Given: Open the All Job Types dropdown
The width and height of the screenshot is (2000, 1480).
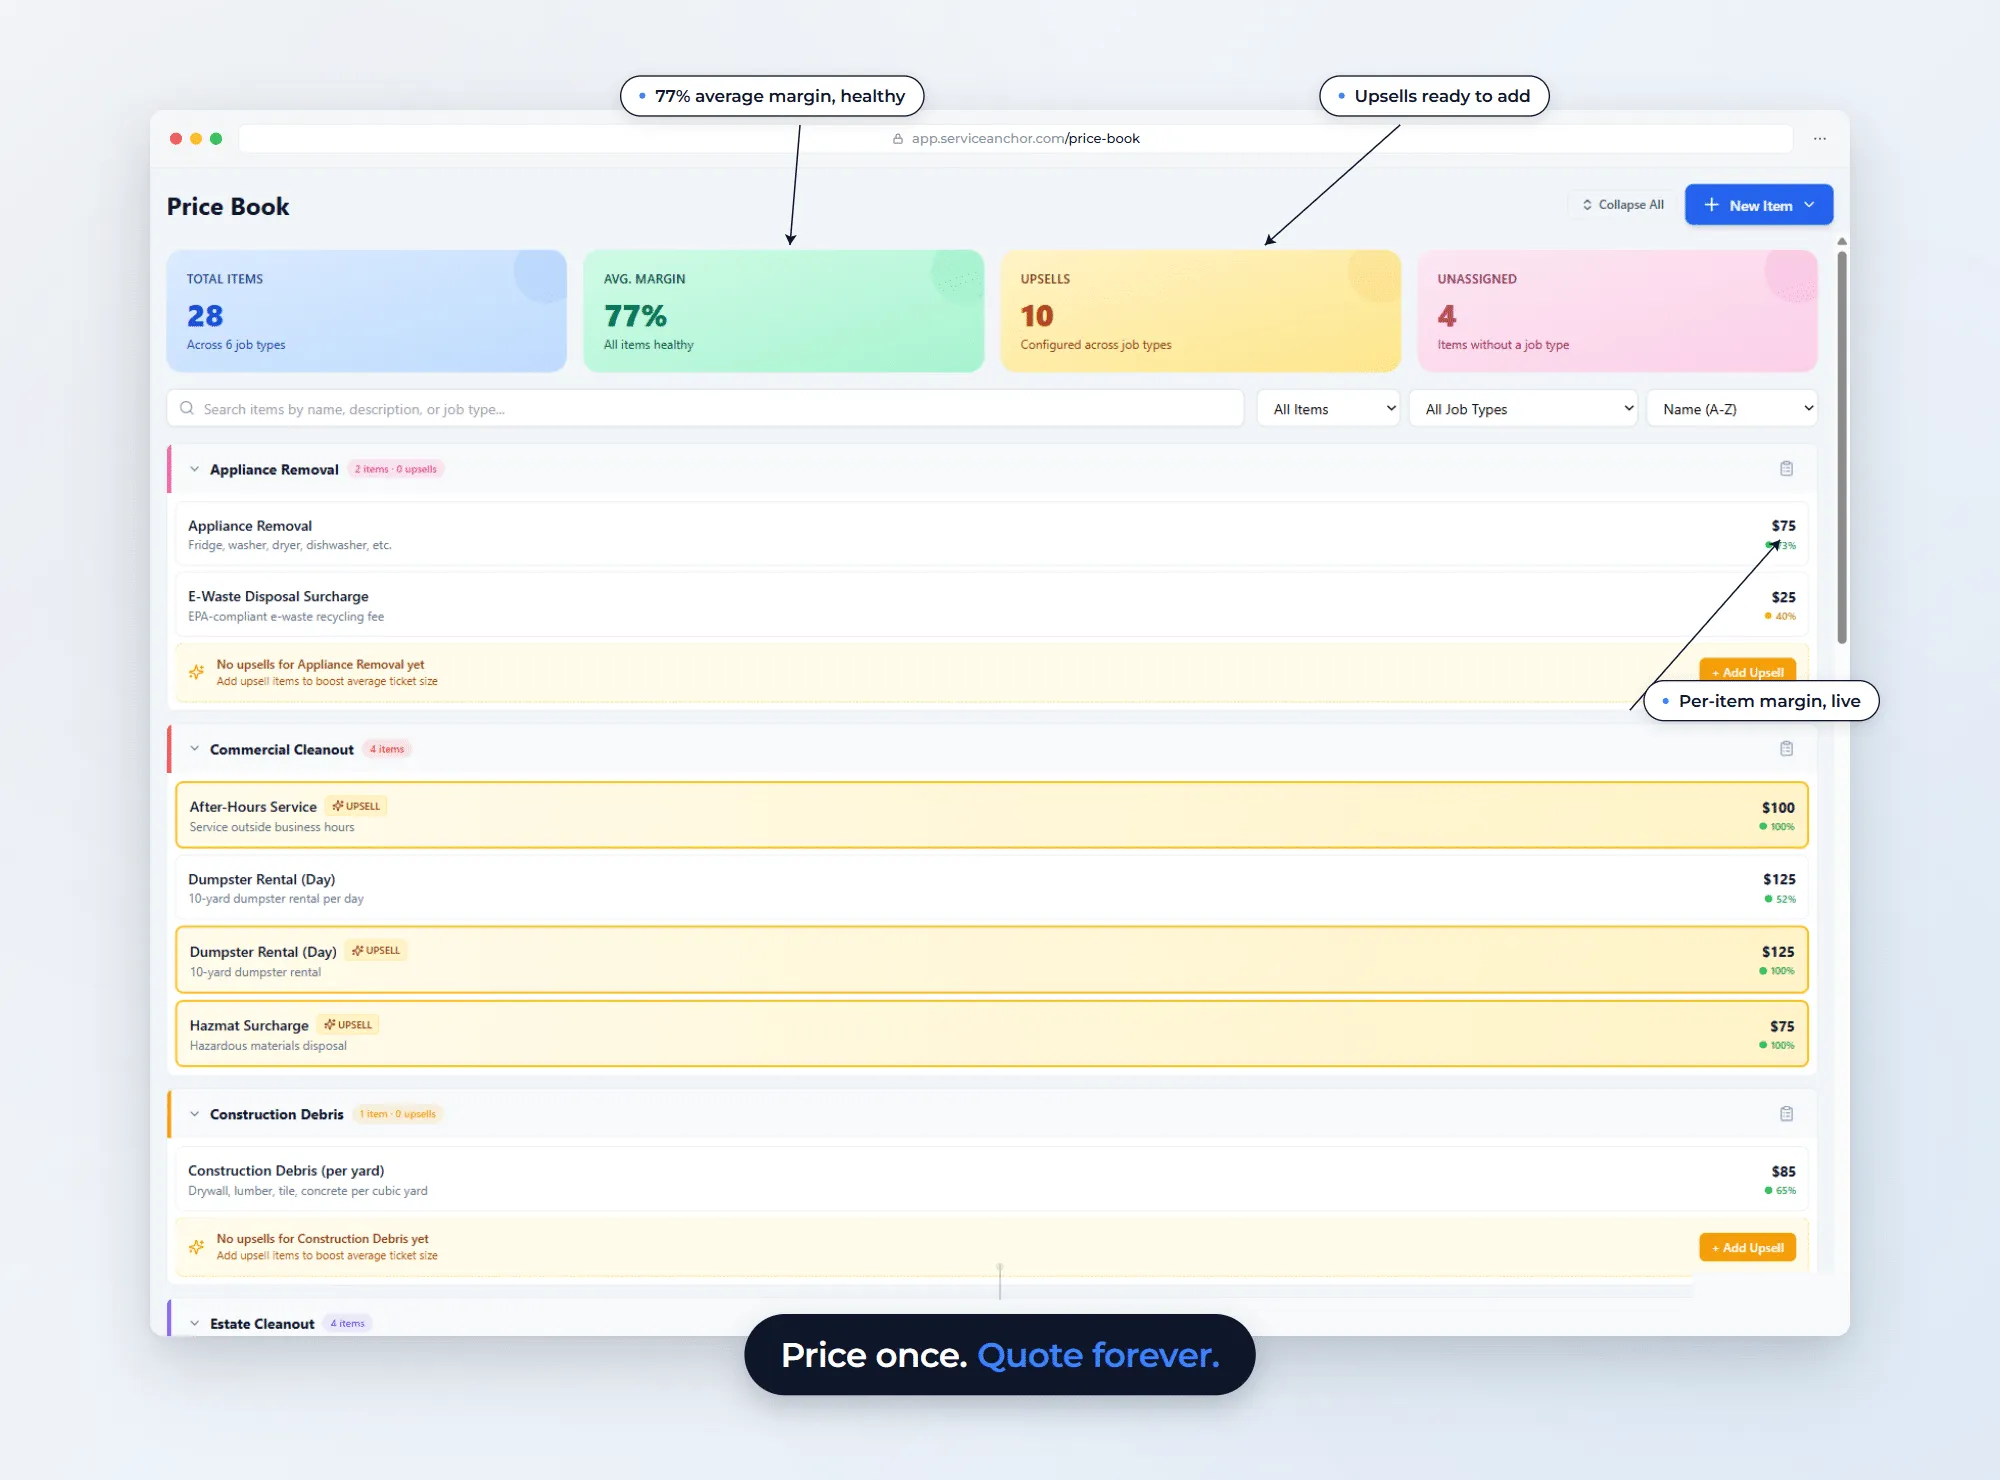Looking at the screenshot, I should [1523, 409].
